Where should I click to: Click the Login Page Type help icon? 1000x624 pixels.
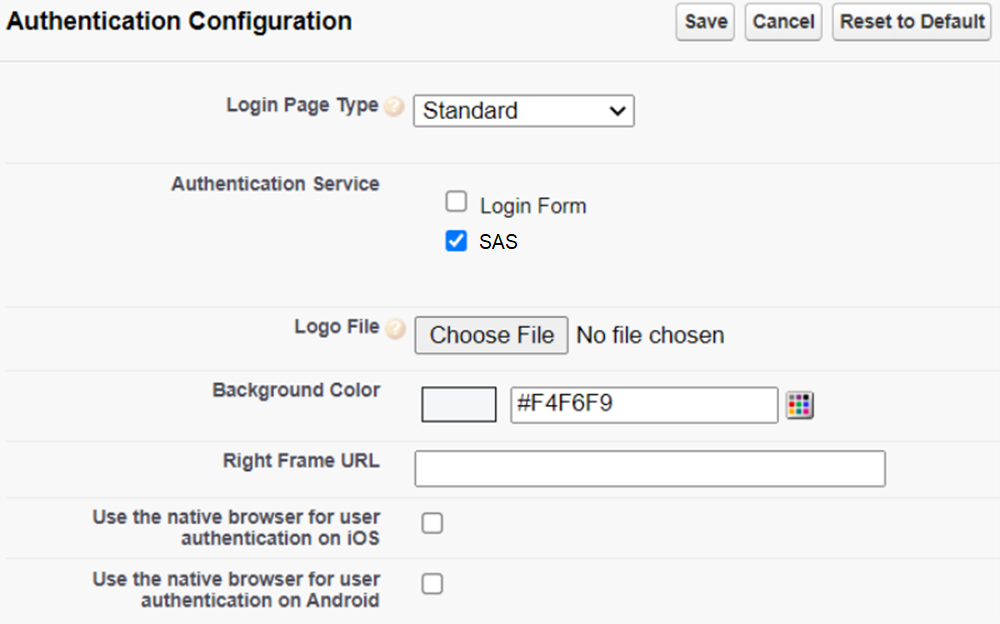[394, 107]
